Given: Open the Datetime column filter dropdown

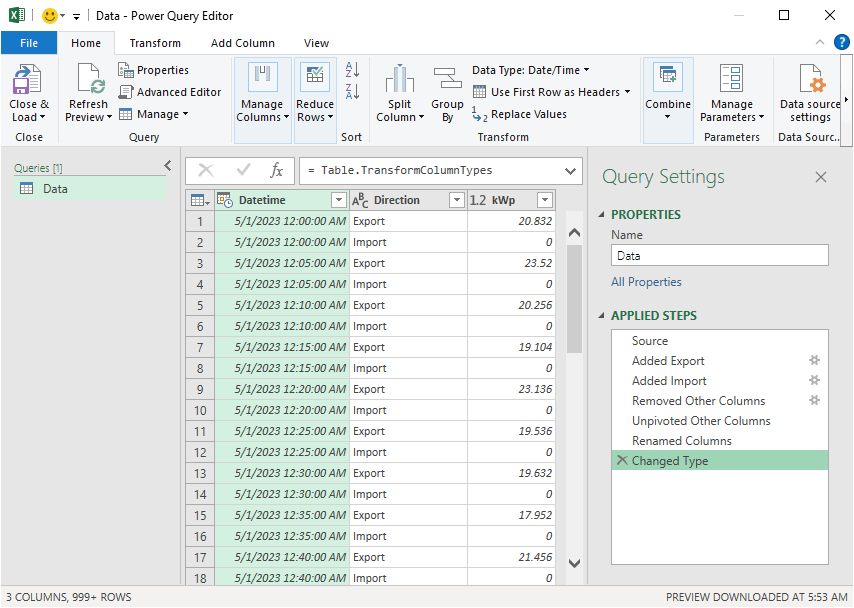Looking at the screenshot, I should coord(339,200).
